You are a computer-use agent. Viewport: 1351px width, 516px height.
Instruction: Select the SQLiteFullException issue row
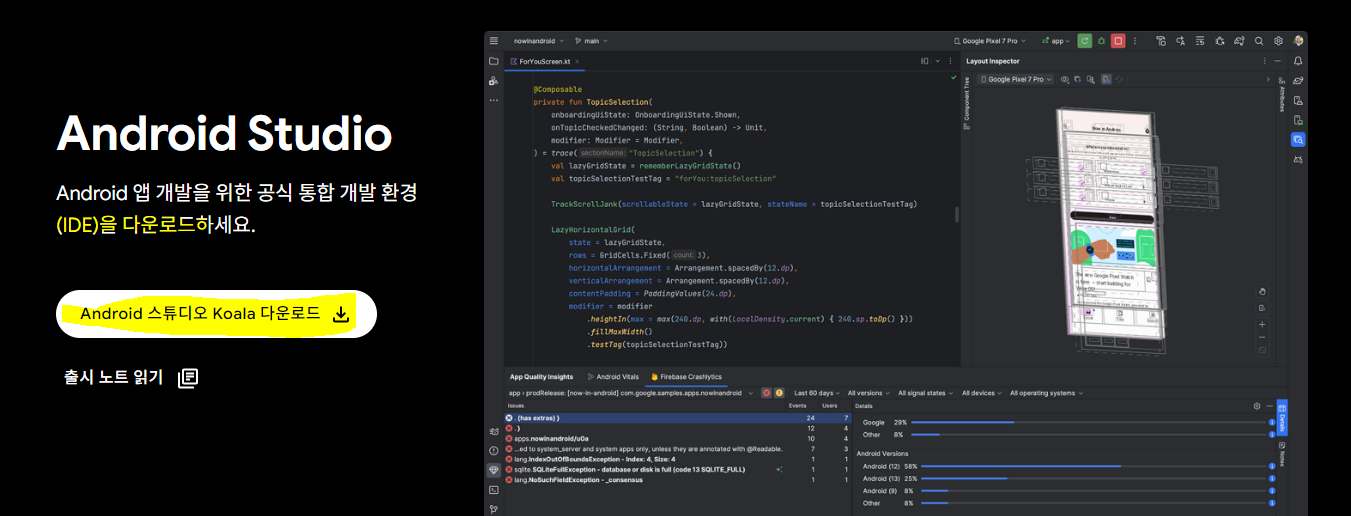tap(677, 469)
